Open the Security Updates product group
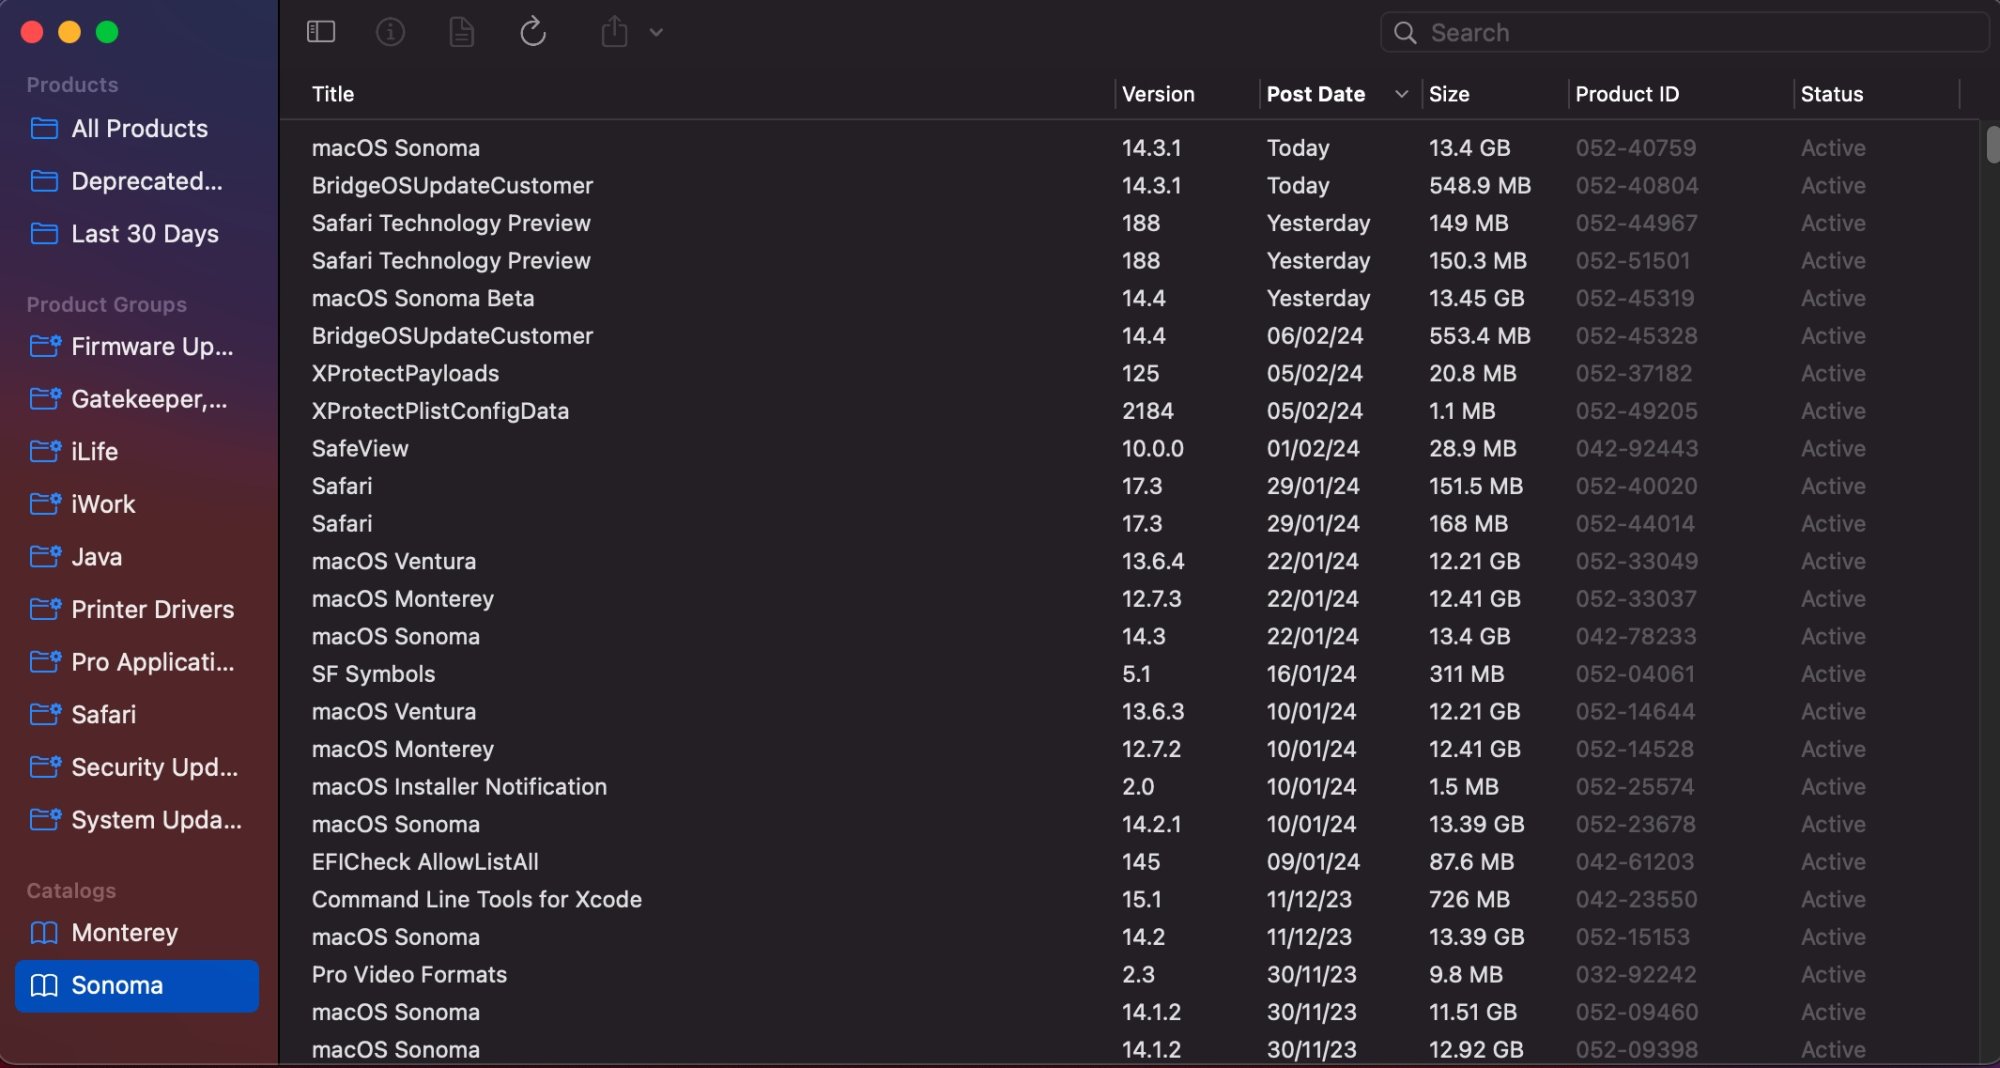Viewport: 2000px width, 1068px height. tap(137, 767)
